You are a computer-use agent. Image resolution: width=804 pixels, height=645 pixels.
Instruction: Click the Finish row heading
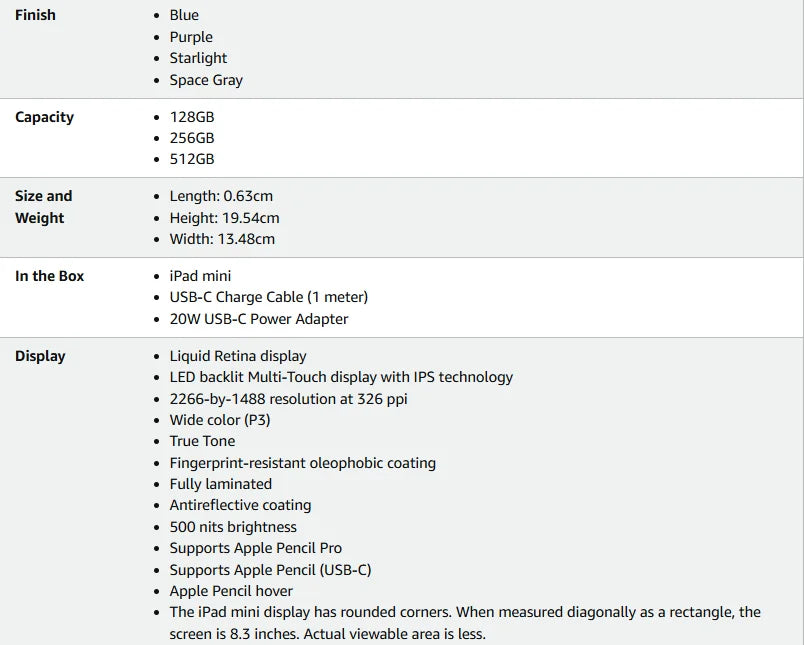point(35,15)
